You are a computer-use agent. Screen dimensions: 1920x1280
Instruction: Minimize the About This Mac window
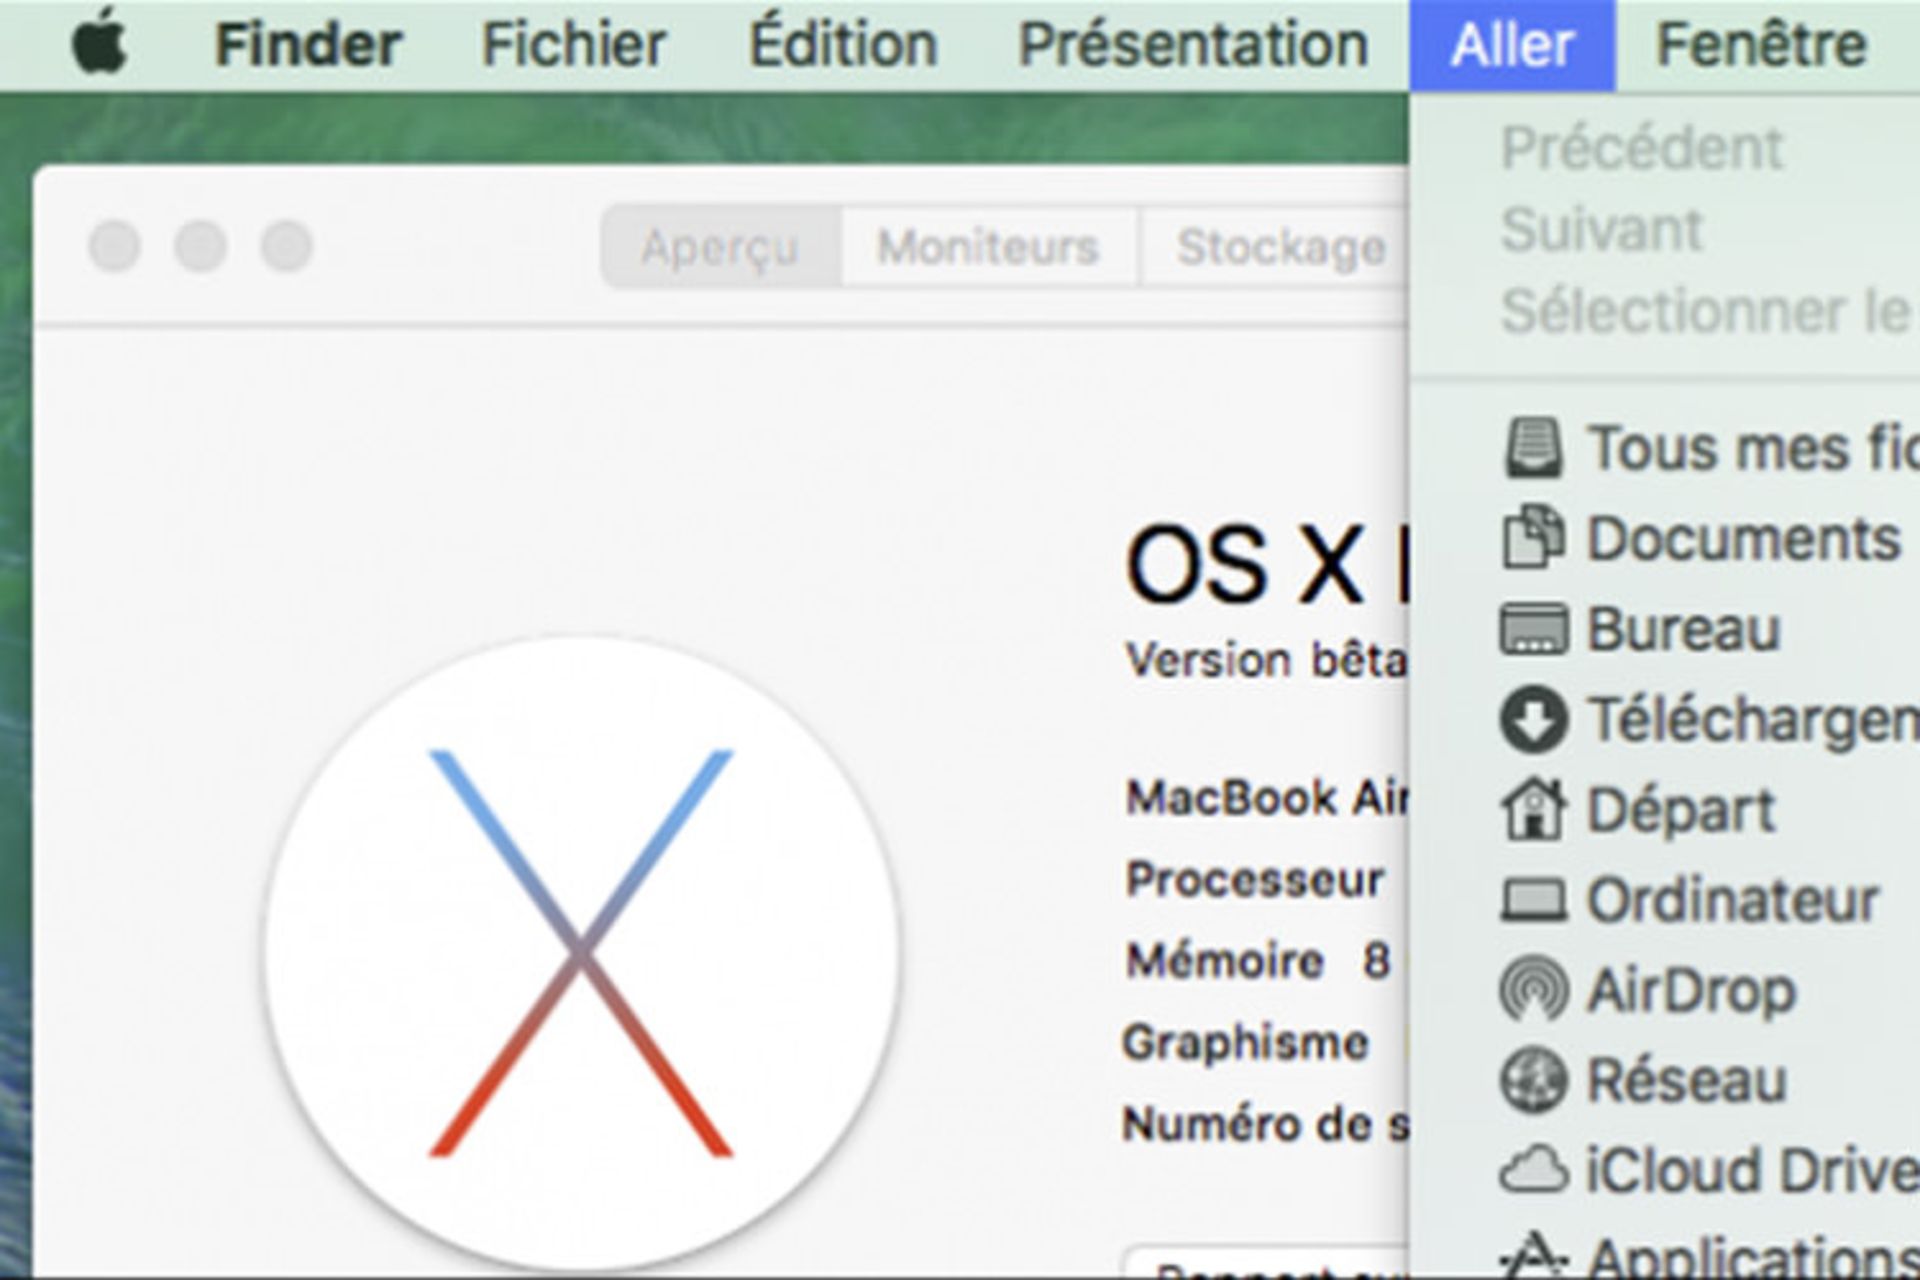[x=200, y=246]
